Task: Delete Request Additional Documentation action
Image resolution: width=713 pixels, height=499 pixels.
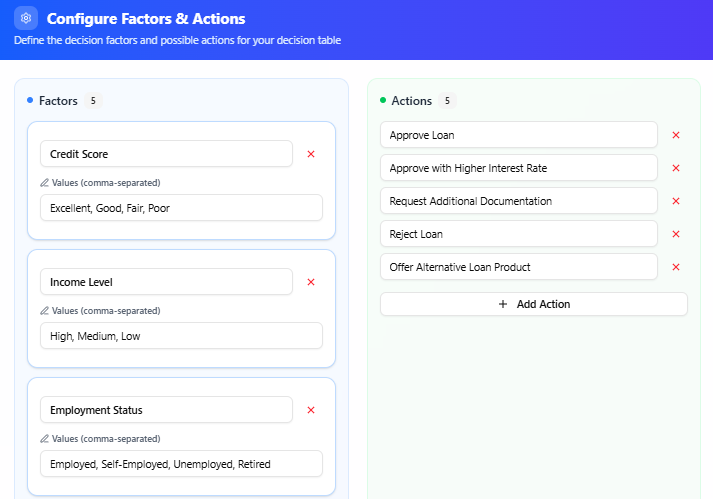Action: click(x=676, y=201)
